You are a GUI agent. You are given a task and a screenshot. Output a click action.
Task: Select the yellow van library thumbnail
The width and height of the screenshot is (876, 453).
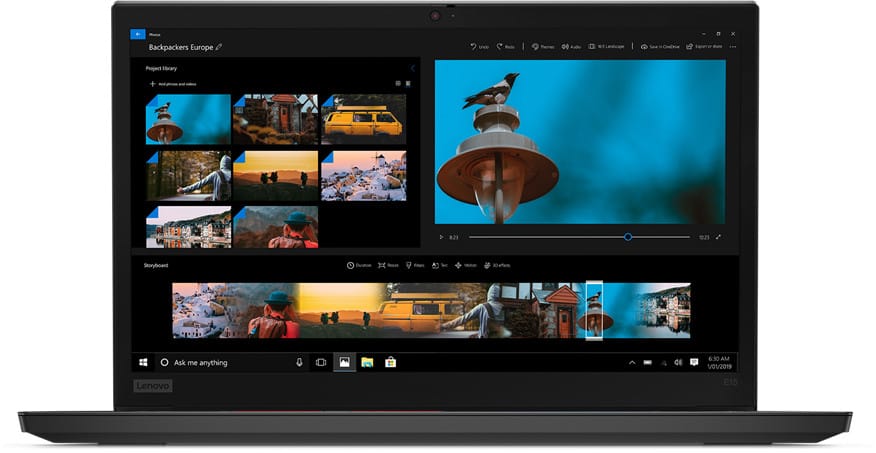[x=364, y=120]
